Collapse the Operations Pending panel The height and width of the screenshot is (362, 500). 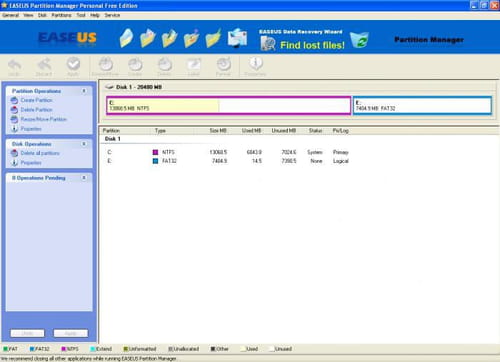[84, 178]
